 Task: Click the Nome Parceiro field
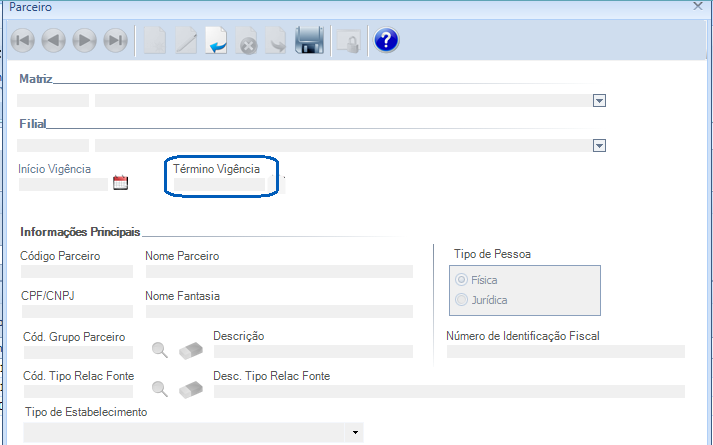(x=279, y=271)
